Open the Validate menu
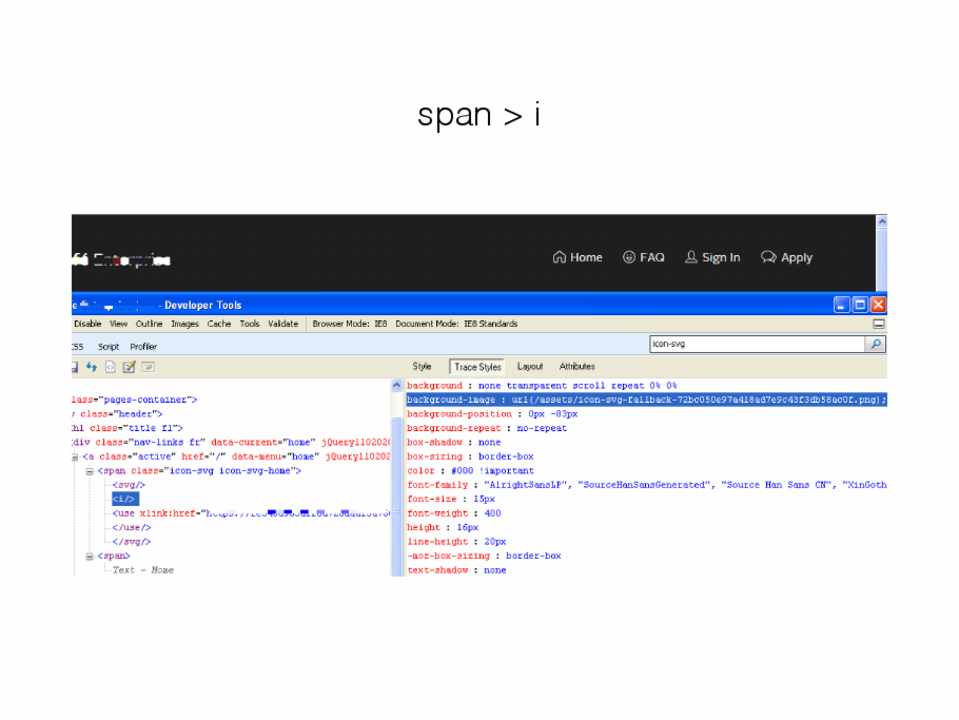This screenshot has width=959, height=720. [283, 324]
